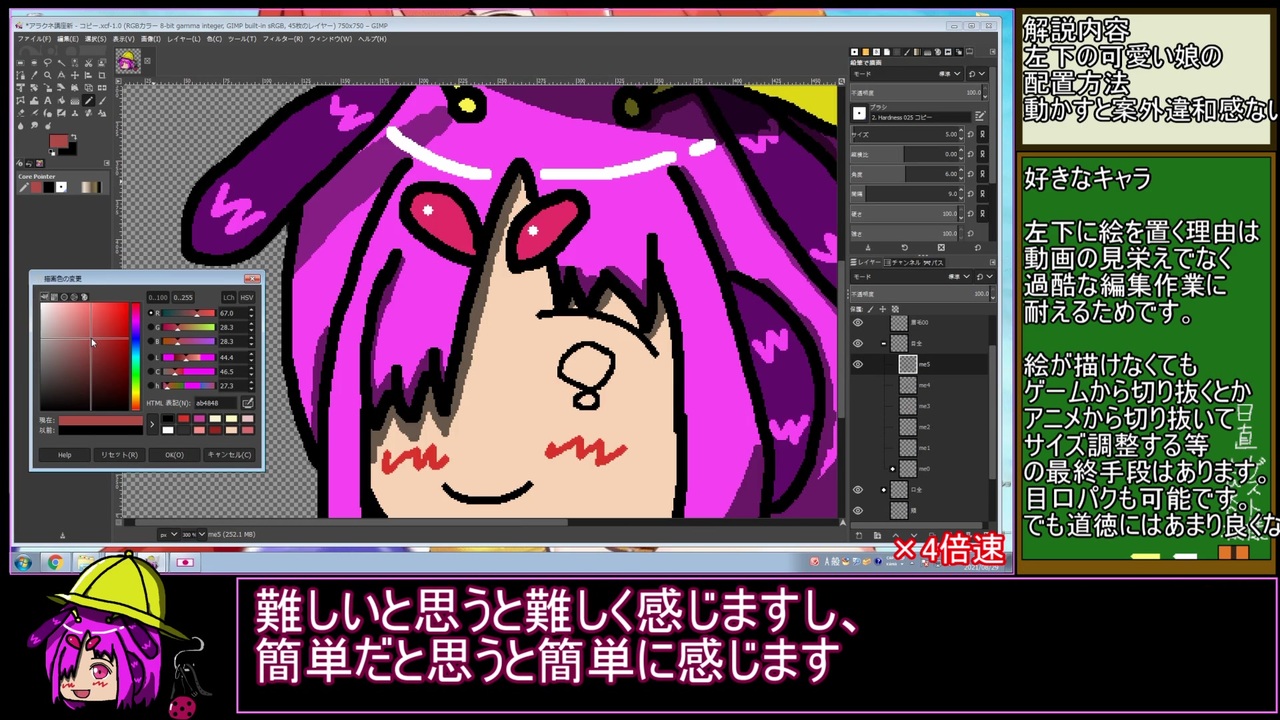The image size is (1280, 720).
Task: Select the Move tool in toolbox
Action: (75, 75)
